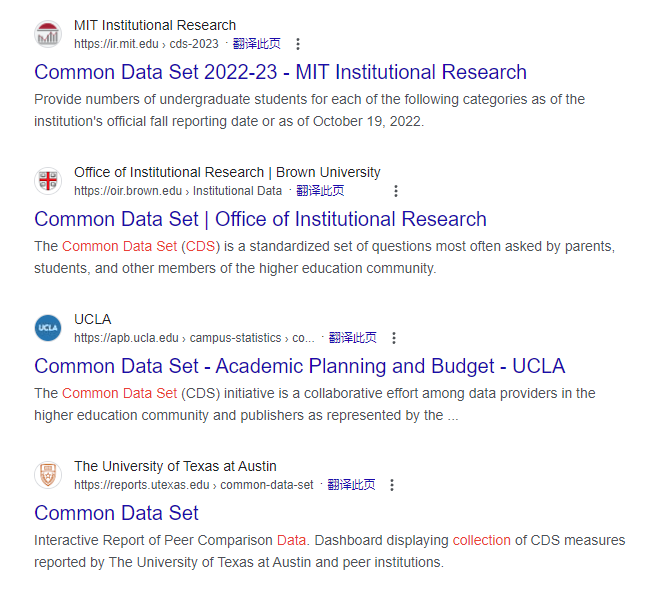The height and width of the screenshot is (596, 662).
Task: Open Brown Office of Institutional Research result
Action: click(x=260, y=219)
